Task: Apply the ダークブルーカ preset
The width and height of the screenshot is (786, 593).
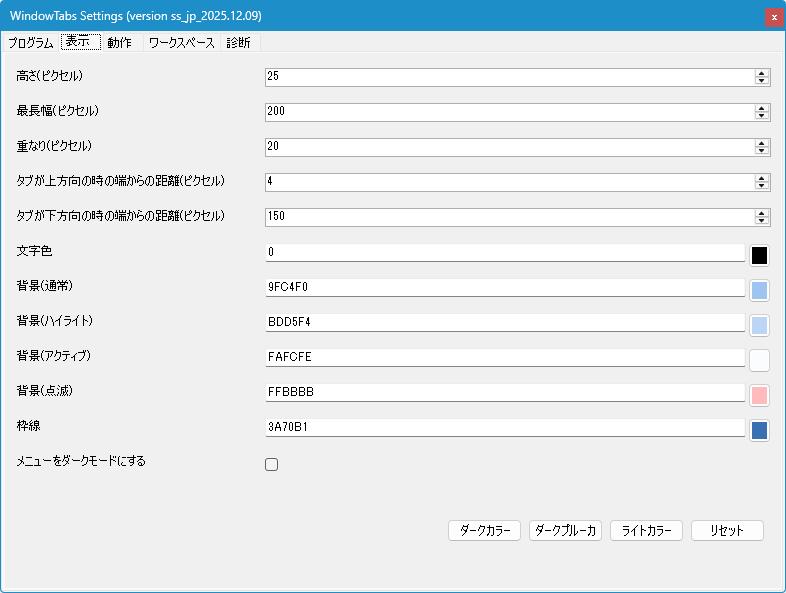Action: 565,530
